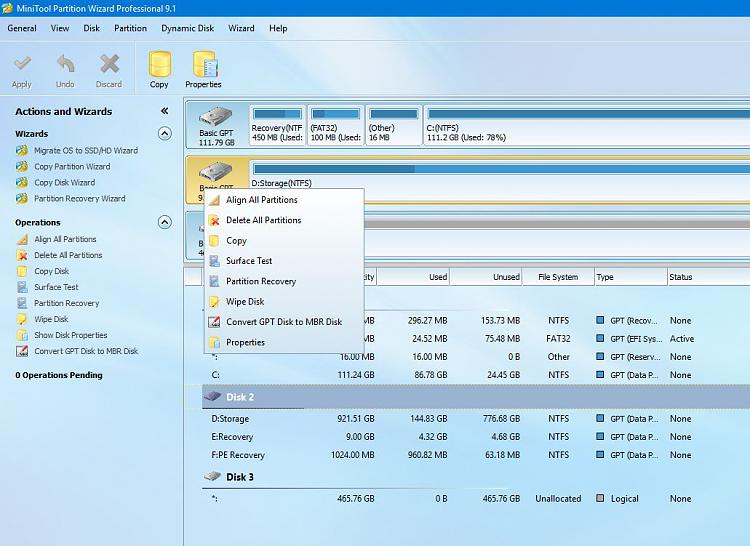The width and height of the screenshot is (750, 546).
Task: Choose Convert GPT Disk to MBR Disk in context menu
Action: [284, 322]
